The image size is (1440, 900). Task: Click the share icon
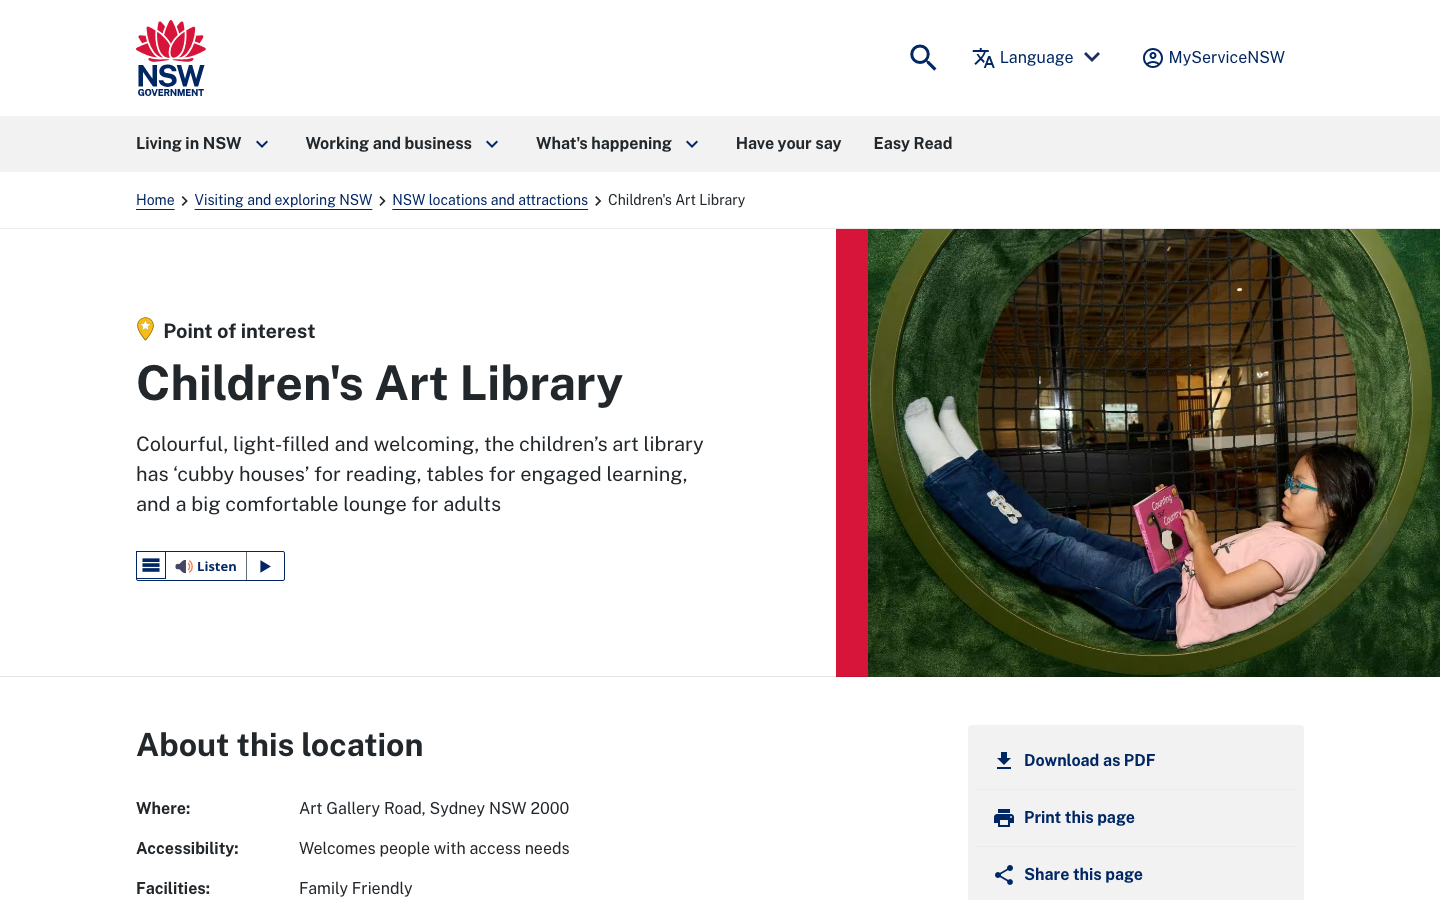tap(1004, 875)
